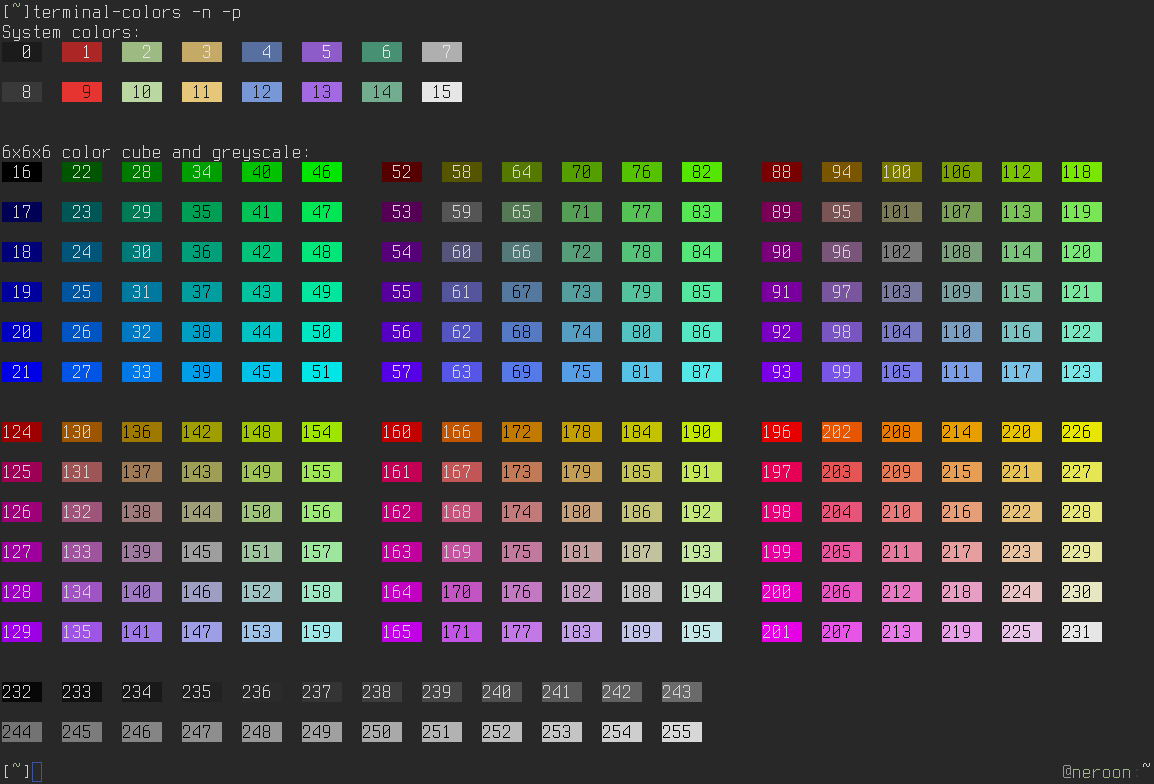Screen dimensions: 1154x784
Task: Click the blue swatch labeled 21
Action: [21, 372]
